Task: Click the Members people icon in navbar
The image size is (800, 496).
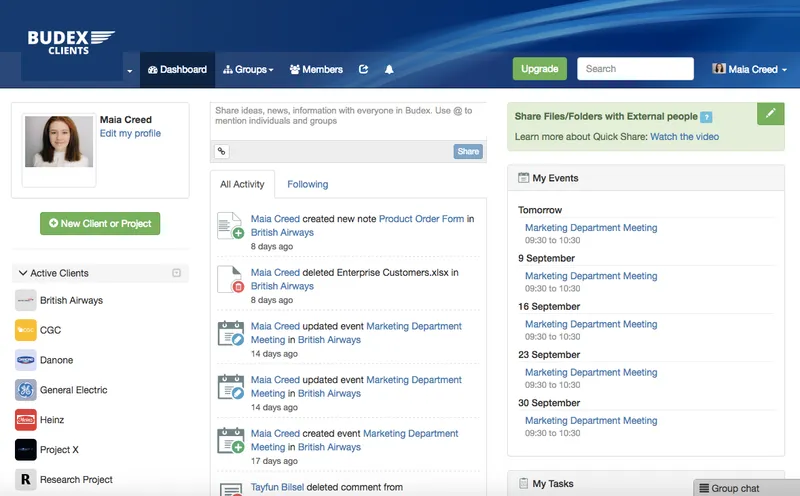Action: pyautogui.click(x=294, y=69)
